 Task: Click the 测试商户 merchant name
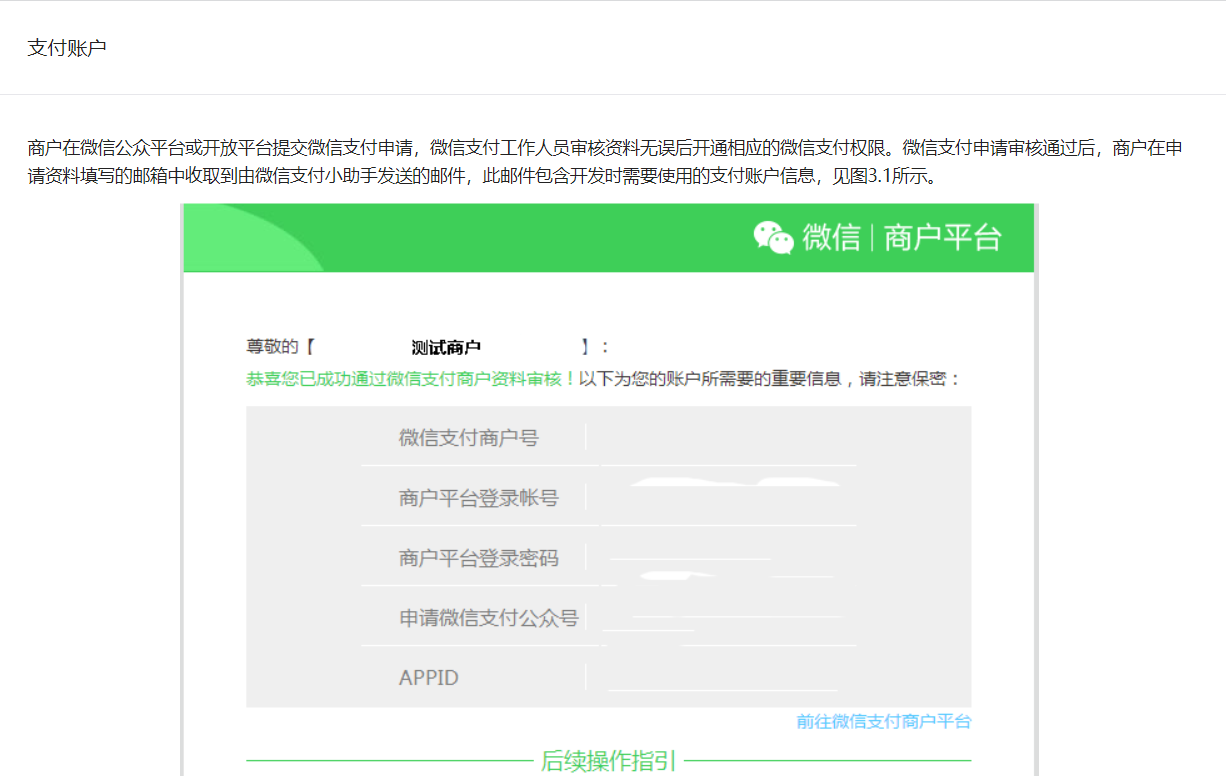point(446,347)
